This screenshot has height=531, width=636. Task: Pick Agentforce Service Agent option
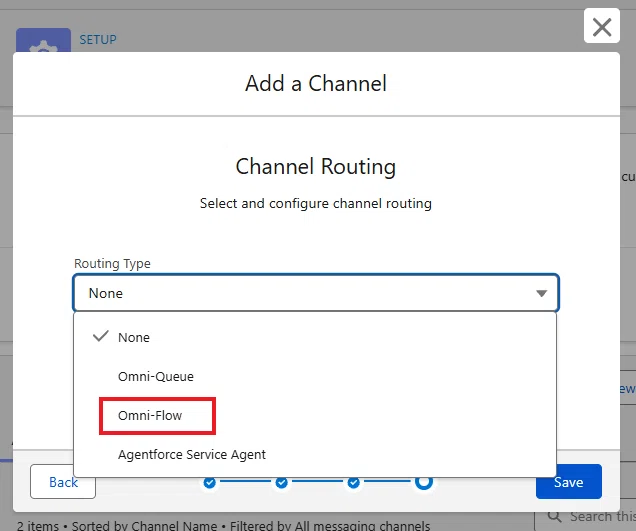(x=316, y=454)
